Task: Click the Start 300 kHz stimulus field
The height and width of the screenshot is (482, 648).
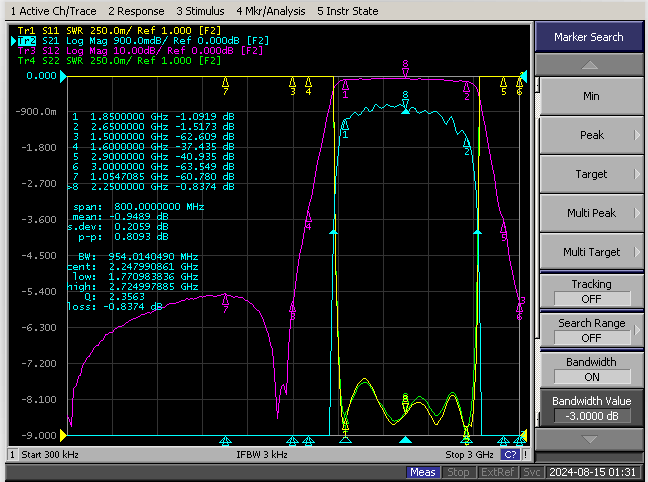Action: coord(50,455)
